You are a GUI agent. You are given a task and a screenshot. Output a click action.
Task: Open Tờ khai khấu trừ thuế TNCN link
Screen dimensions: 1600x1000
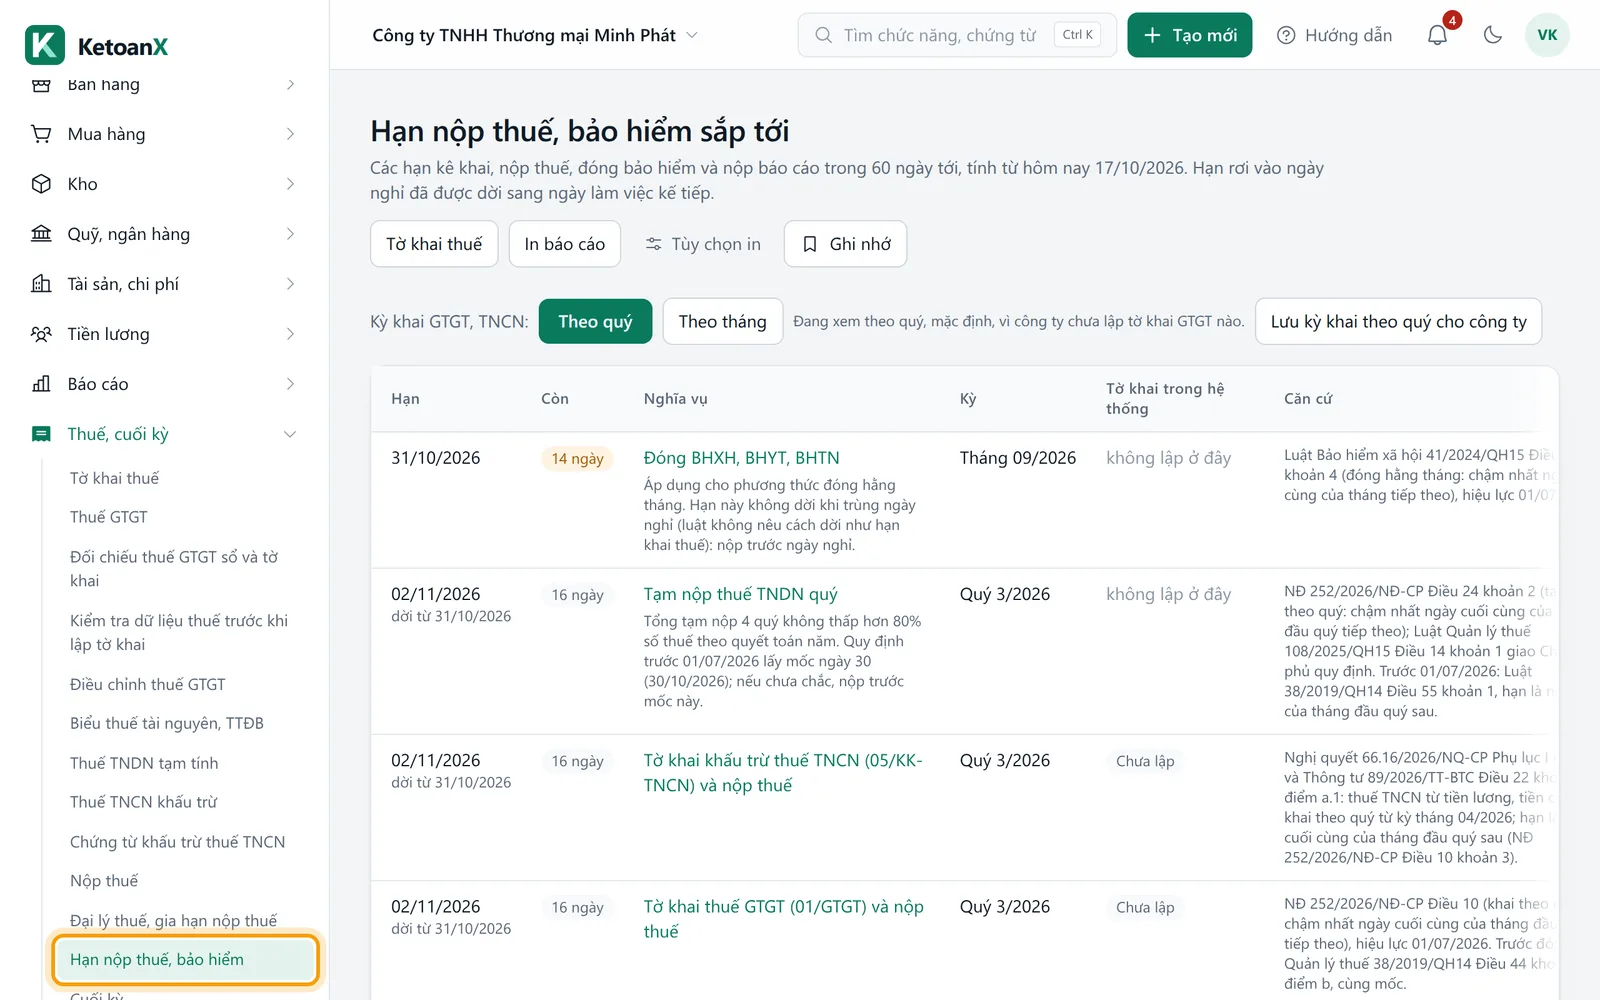(783, 773)
